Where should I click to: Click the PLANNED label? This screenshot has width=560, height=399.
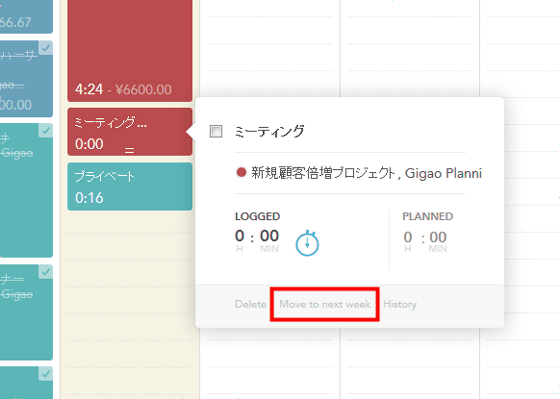coord(428,216)
